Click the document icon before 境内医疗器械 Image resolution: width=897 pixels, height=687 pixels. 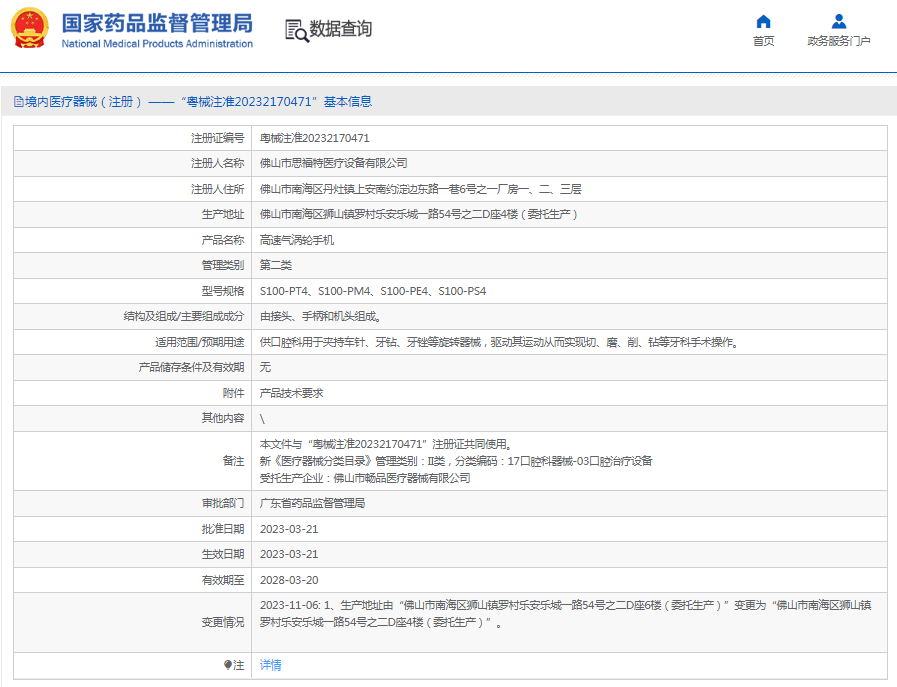(x=19, y=102)
